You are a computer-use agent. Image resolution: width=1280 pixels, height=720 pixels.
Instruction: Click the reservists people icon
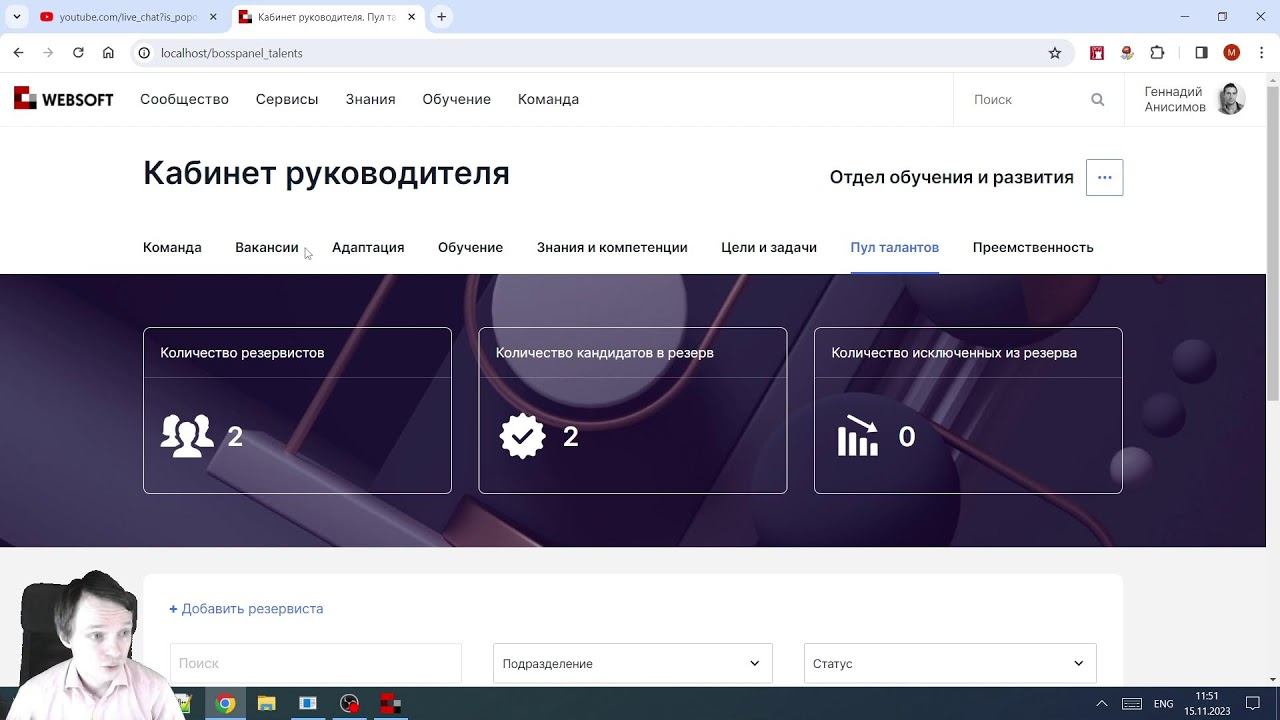click(x=187, y=436)
